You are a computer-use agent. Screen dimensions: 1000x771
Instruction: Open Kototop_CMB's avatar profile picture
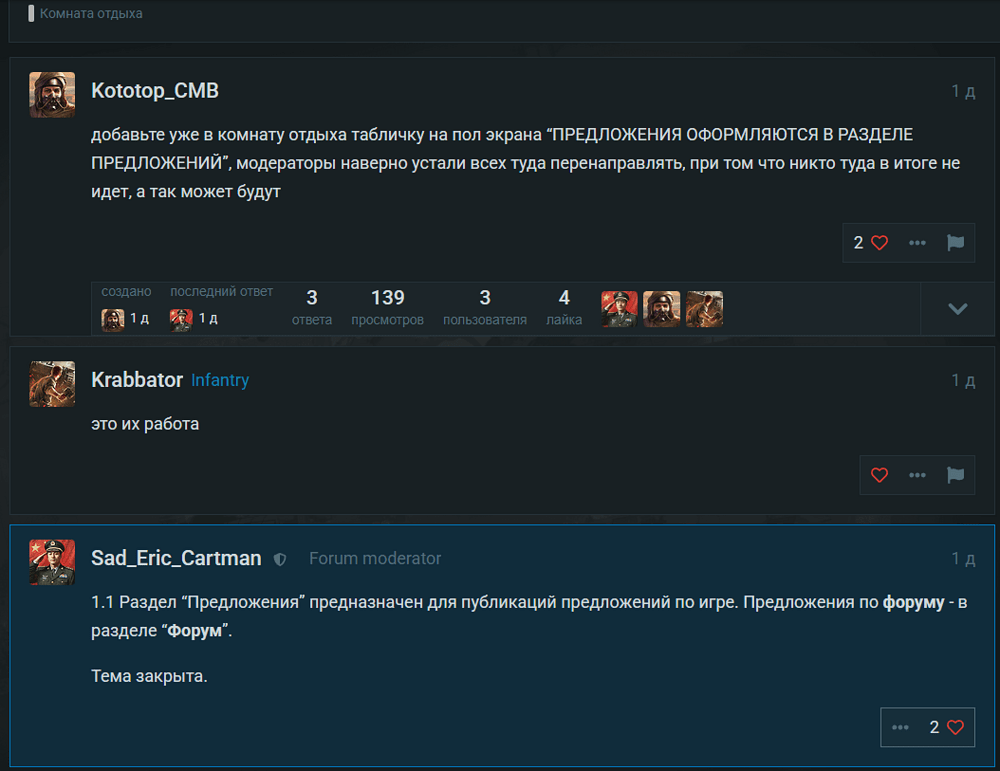[x=52, y=94]
